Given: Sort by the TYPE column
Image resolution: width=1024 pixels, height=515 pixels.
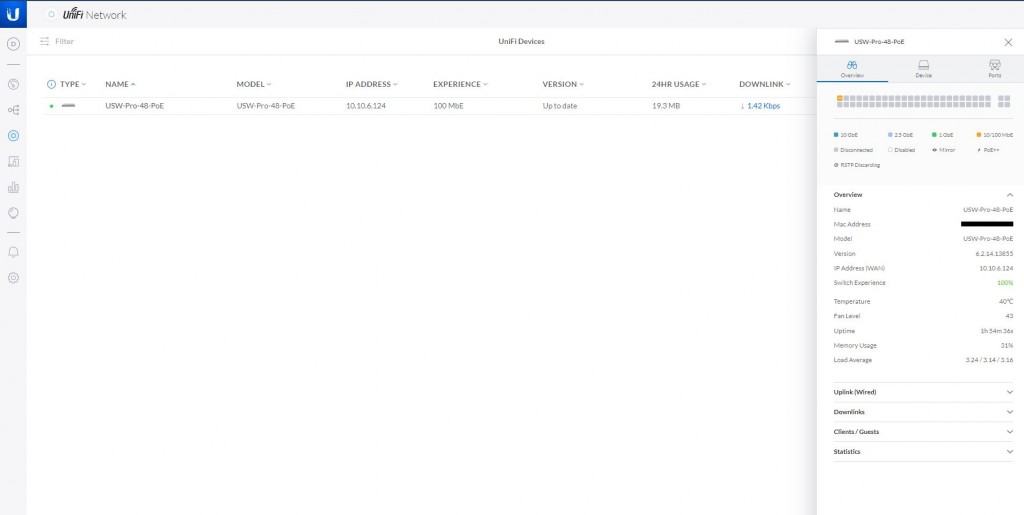Looking at the screenshot, I should 73,84.
